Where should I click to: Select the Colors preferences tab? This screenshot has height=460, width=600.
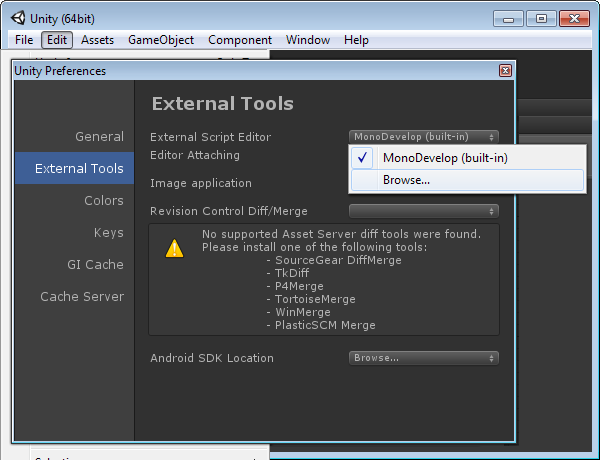[75, 200]
